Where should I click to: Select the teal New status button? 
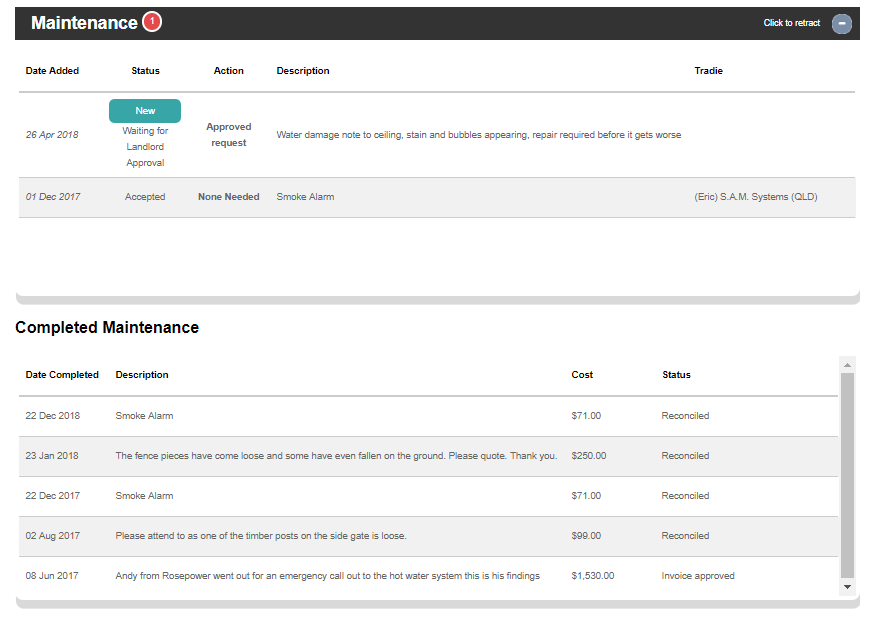pos(145,111)
